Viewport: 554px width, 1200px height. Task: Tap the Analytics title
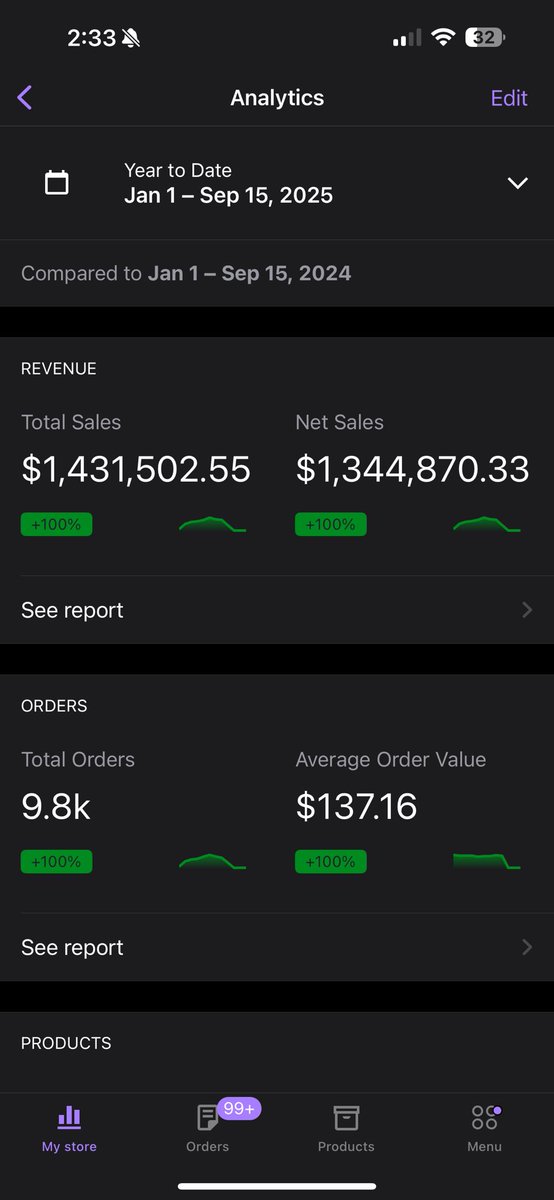click(277, 98)
